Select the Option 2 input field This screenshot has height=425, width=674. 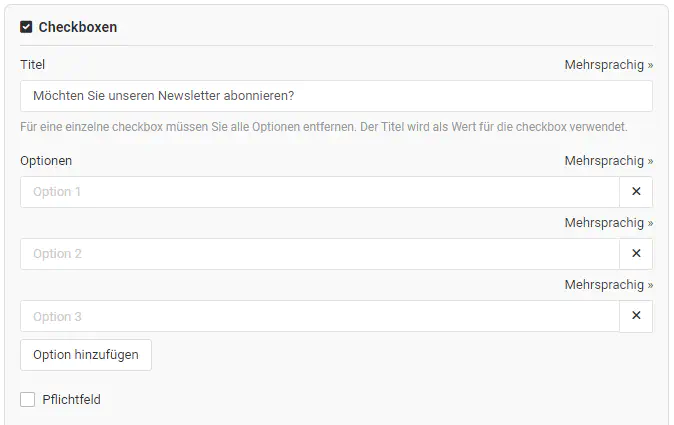click(x=320, y=254)
